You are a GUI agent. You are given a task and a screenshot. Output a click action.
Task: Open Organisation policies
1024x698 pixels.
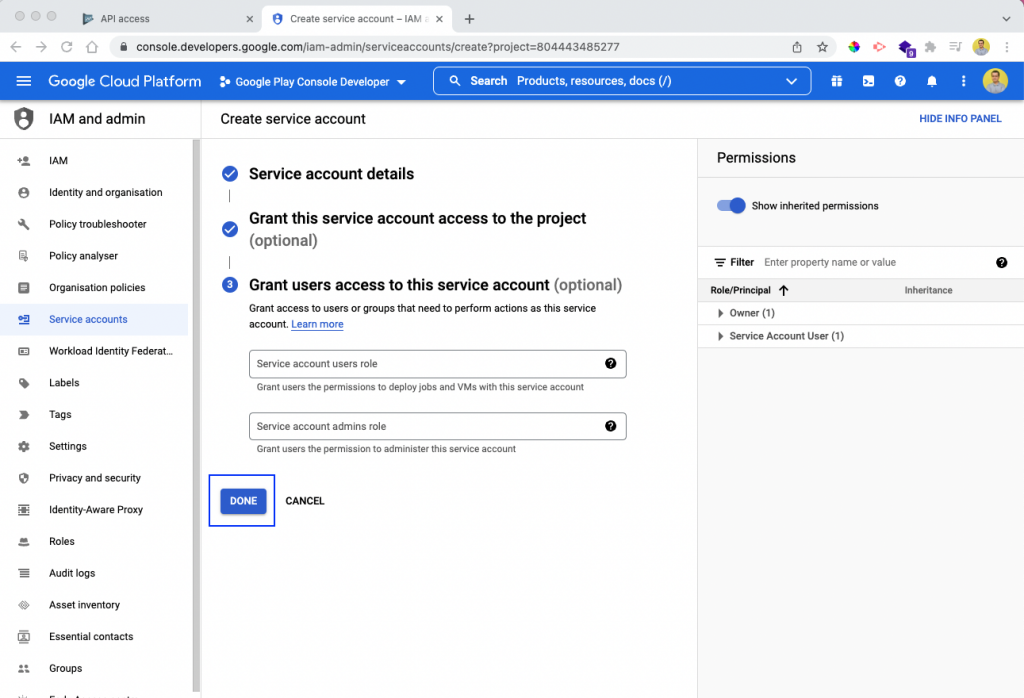coord(94,287)
